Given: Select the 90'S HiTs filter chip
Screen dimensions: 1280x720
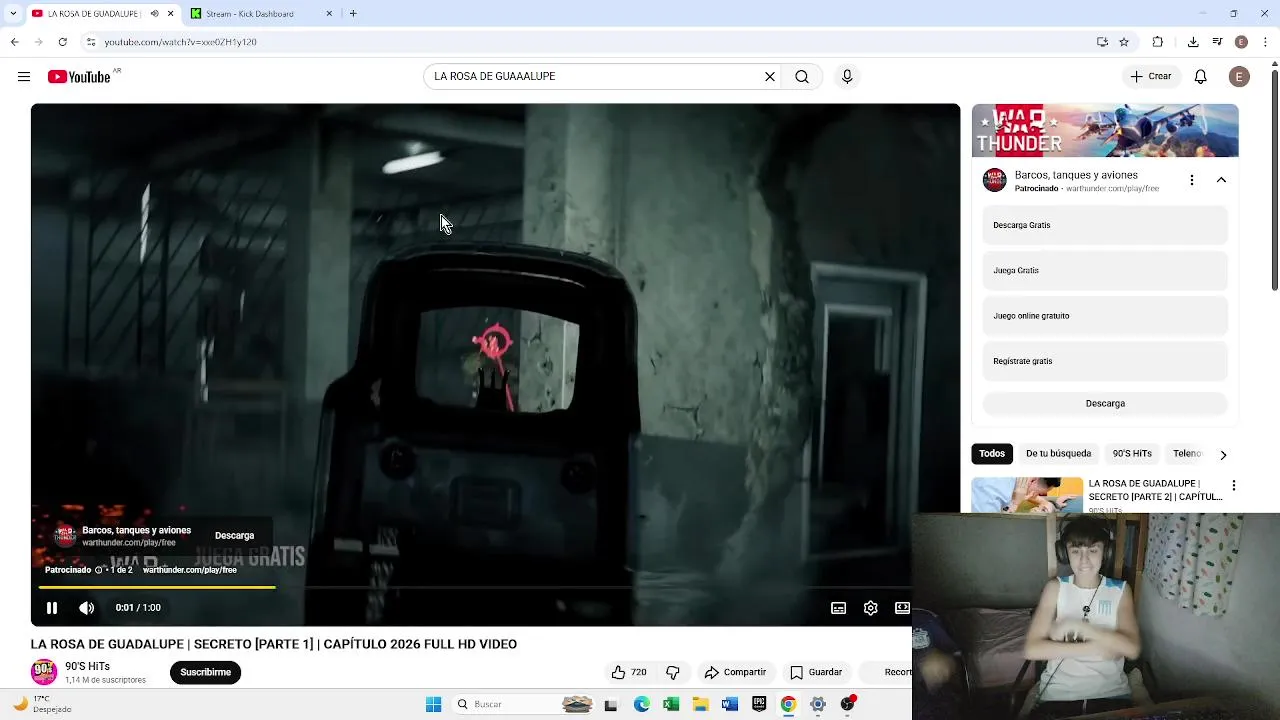Looking at the screenshot, I should pos(1132,454).
